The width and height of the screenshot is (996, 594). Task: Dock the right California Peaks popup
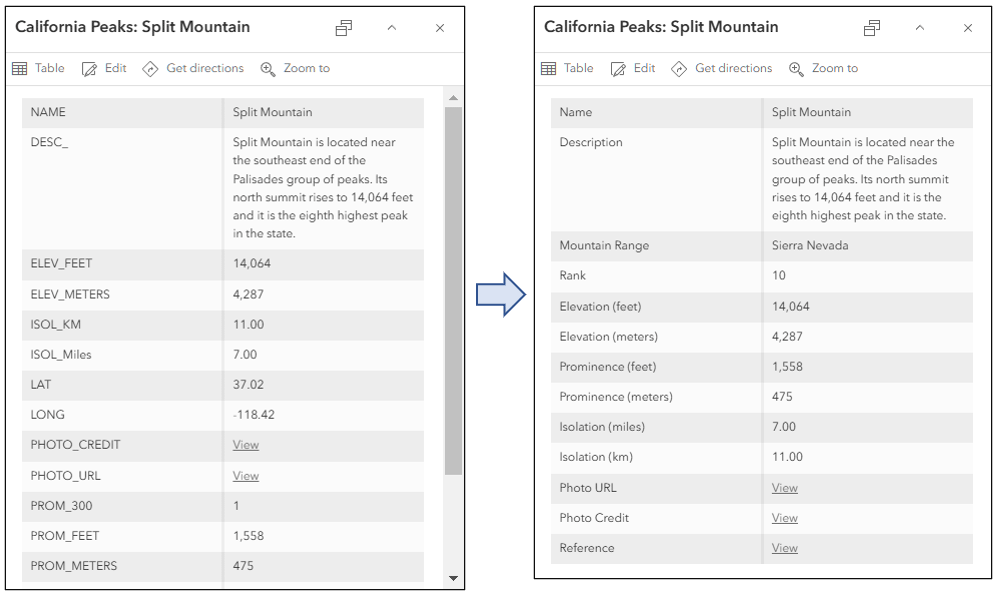[872, 28]
